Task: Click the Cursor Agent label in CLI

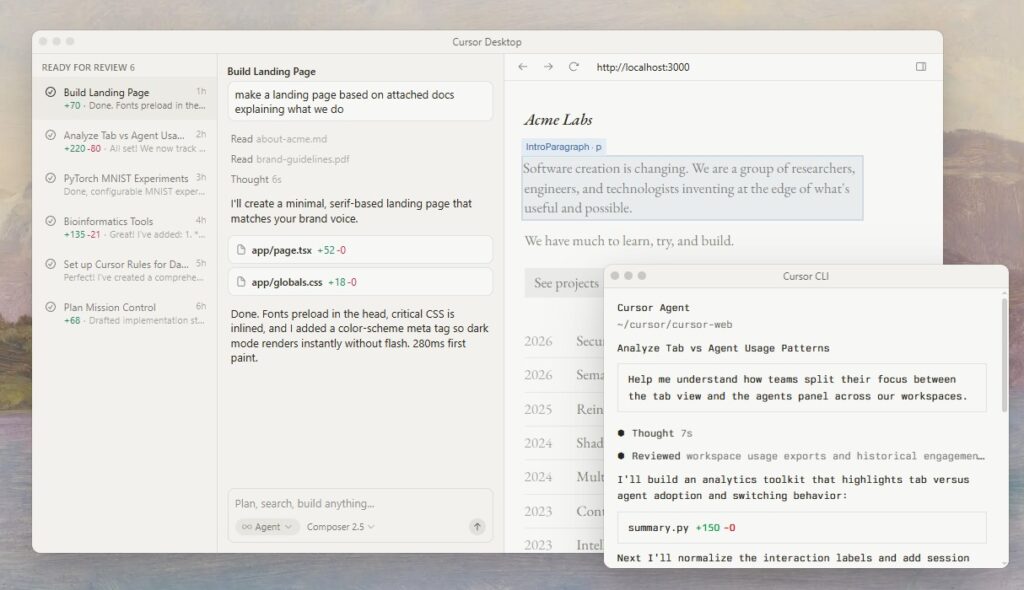Action: pos(653,308)
